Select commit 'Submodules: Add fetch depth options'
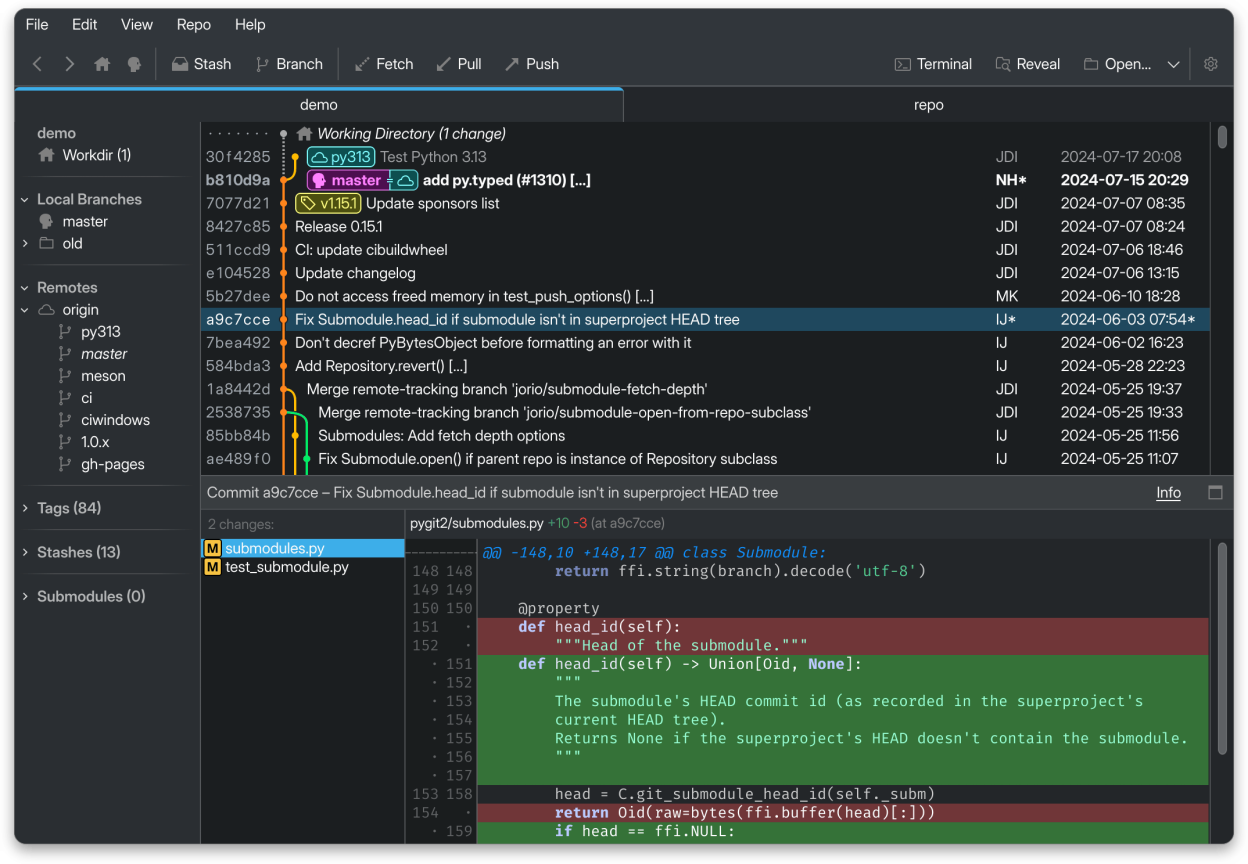This screenshot has height=864, width=1248. point(706,436)
